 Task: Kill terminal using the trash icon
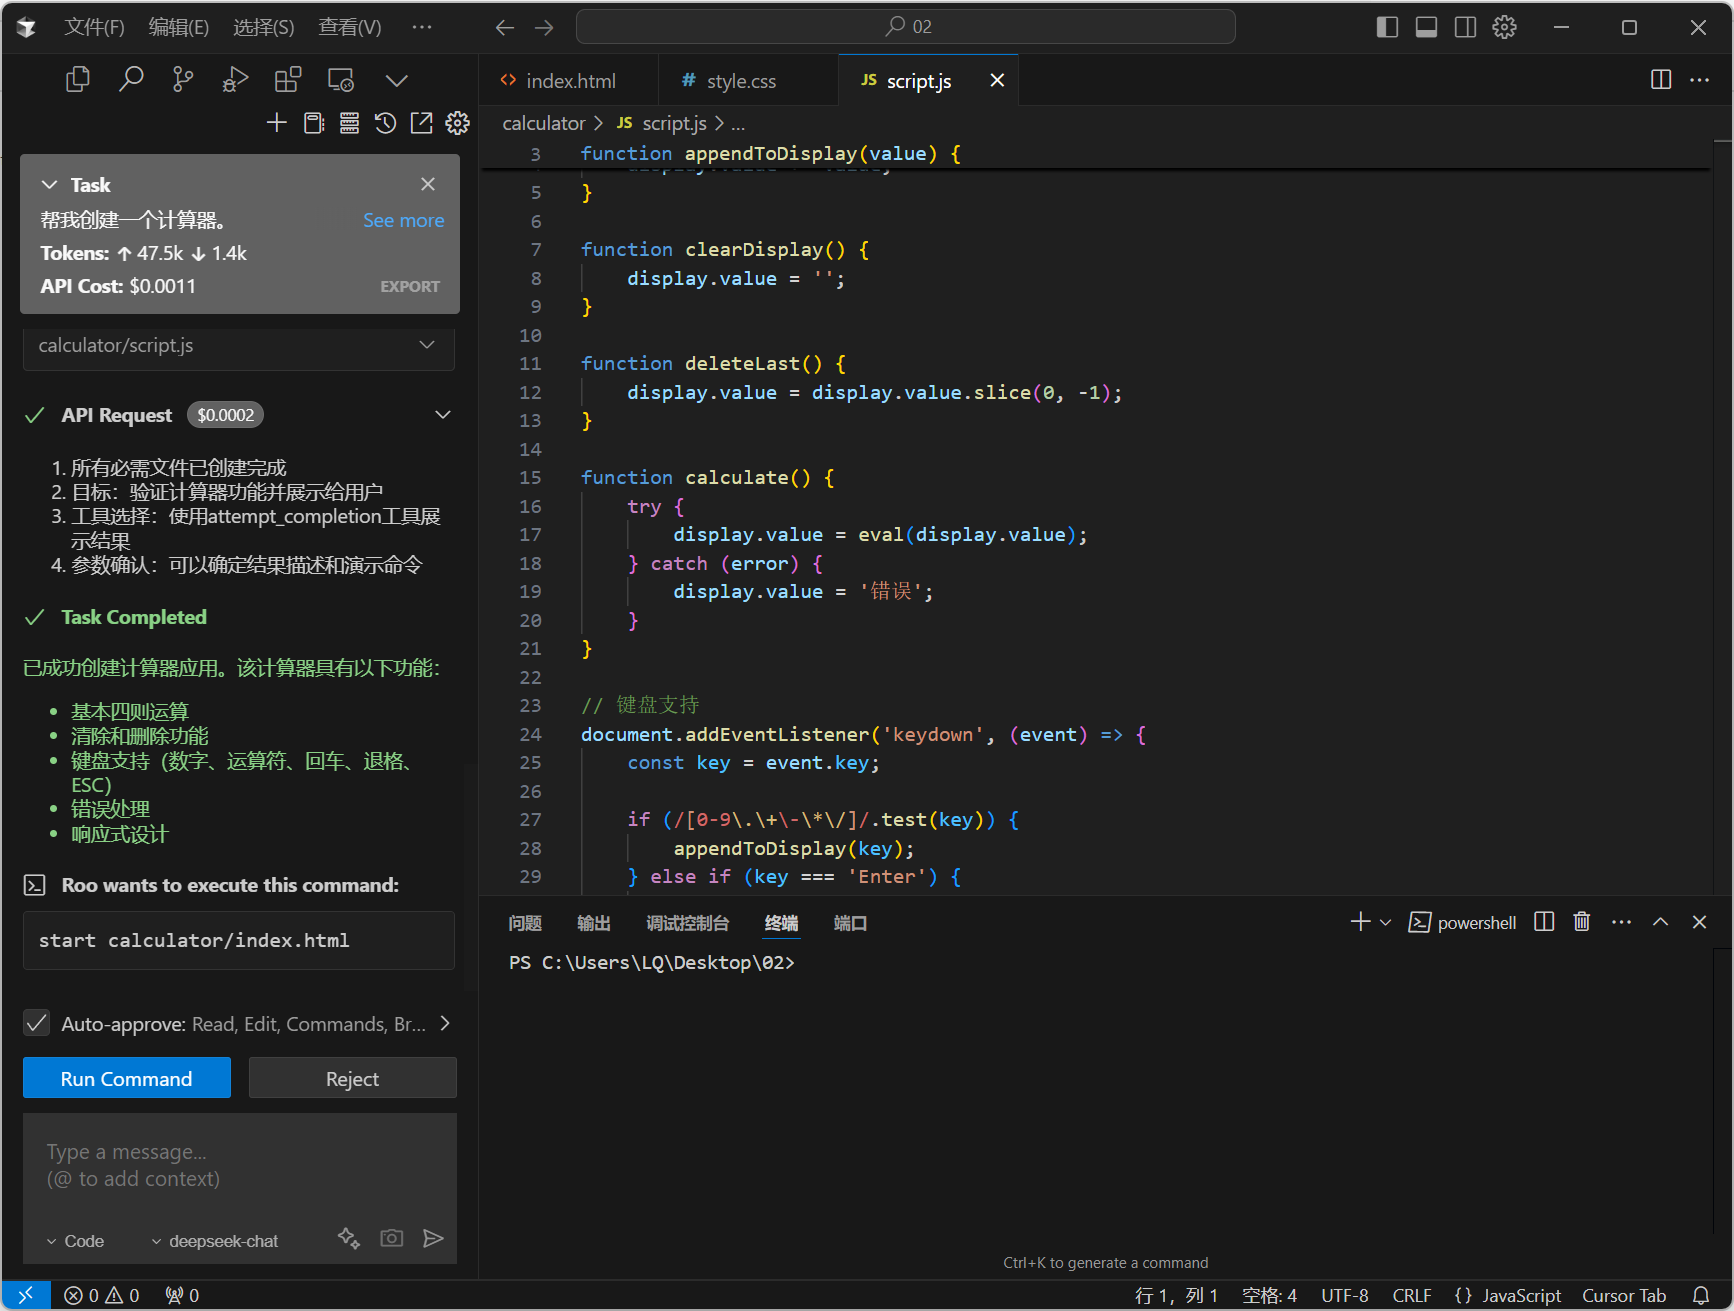point(1581,922)
